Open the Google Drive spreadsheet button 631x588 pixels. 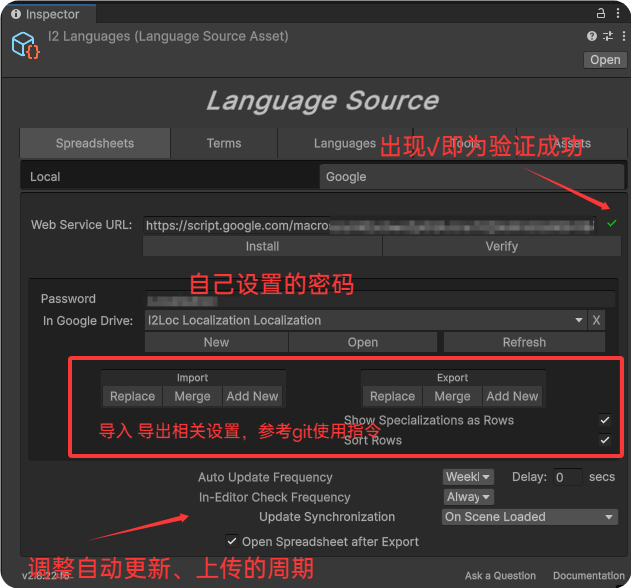tap(363, 342)
